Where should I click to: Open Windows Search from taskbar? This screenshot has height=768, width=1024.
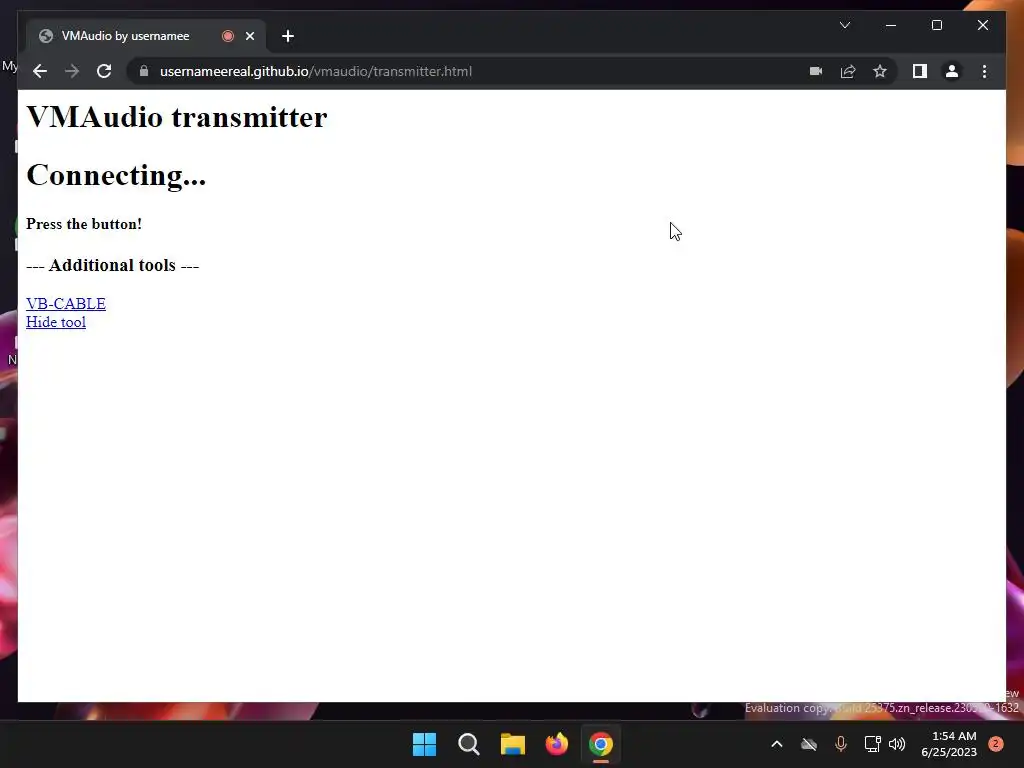click(x=468, y=744)
